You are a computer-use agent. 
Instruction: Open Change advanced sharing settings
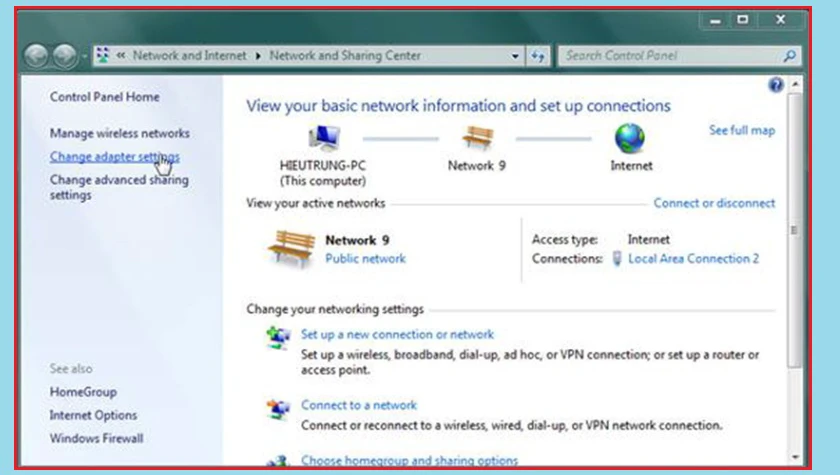click(119, 187)
